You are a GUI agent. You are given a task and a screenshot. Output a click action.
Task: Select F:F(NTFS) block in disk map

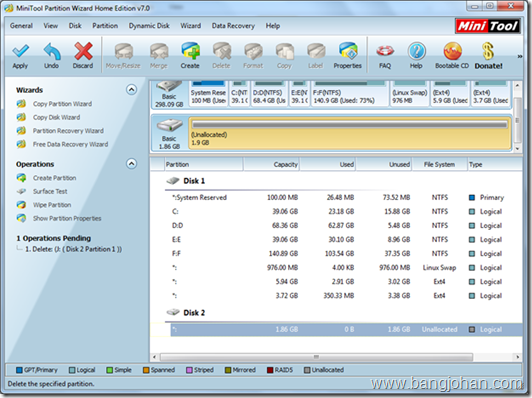click(x=349, y=94)
